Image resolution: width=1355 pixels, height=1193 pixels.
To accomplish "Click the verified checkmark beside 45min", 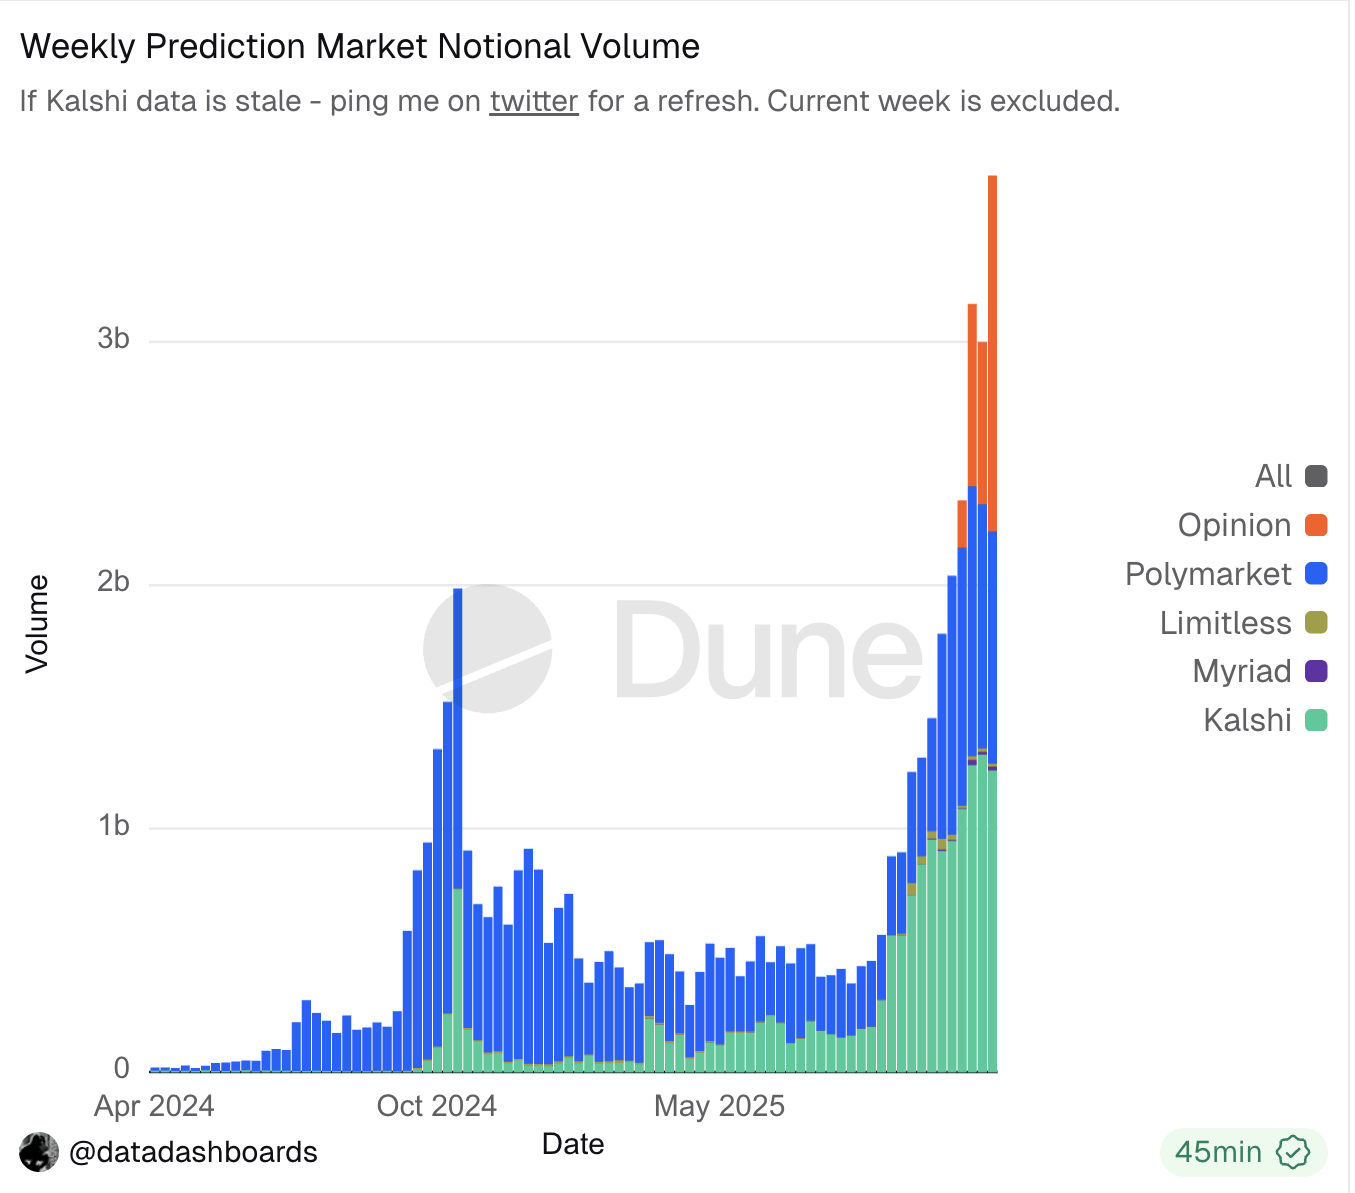I will [x=1292, y=1151].
